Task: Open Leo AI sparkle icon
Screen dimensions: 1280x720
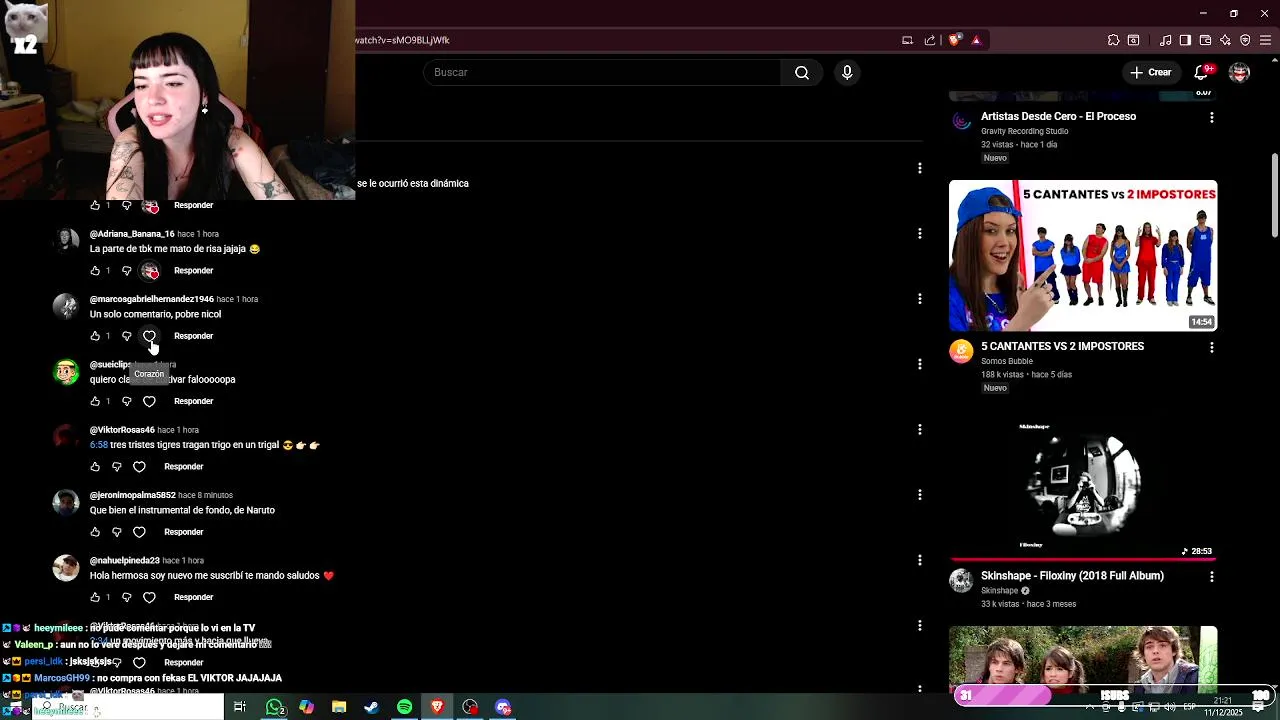Action: coord(1225,40)
